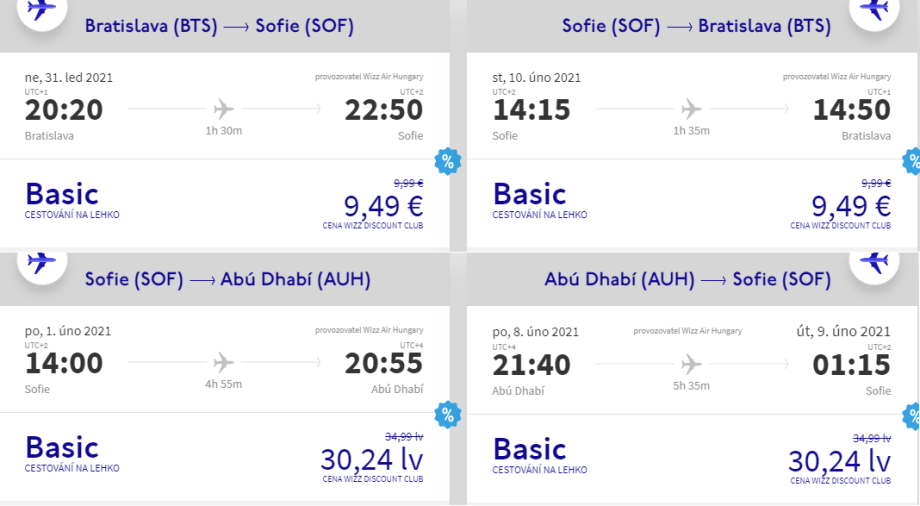The height and width of the screenshot is (506, 920).
Task: Click the 30,24 lv price for Abú Dhabí–Sofie
Action: (x=839, y=460)
